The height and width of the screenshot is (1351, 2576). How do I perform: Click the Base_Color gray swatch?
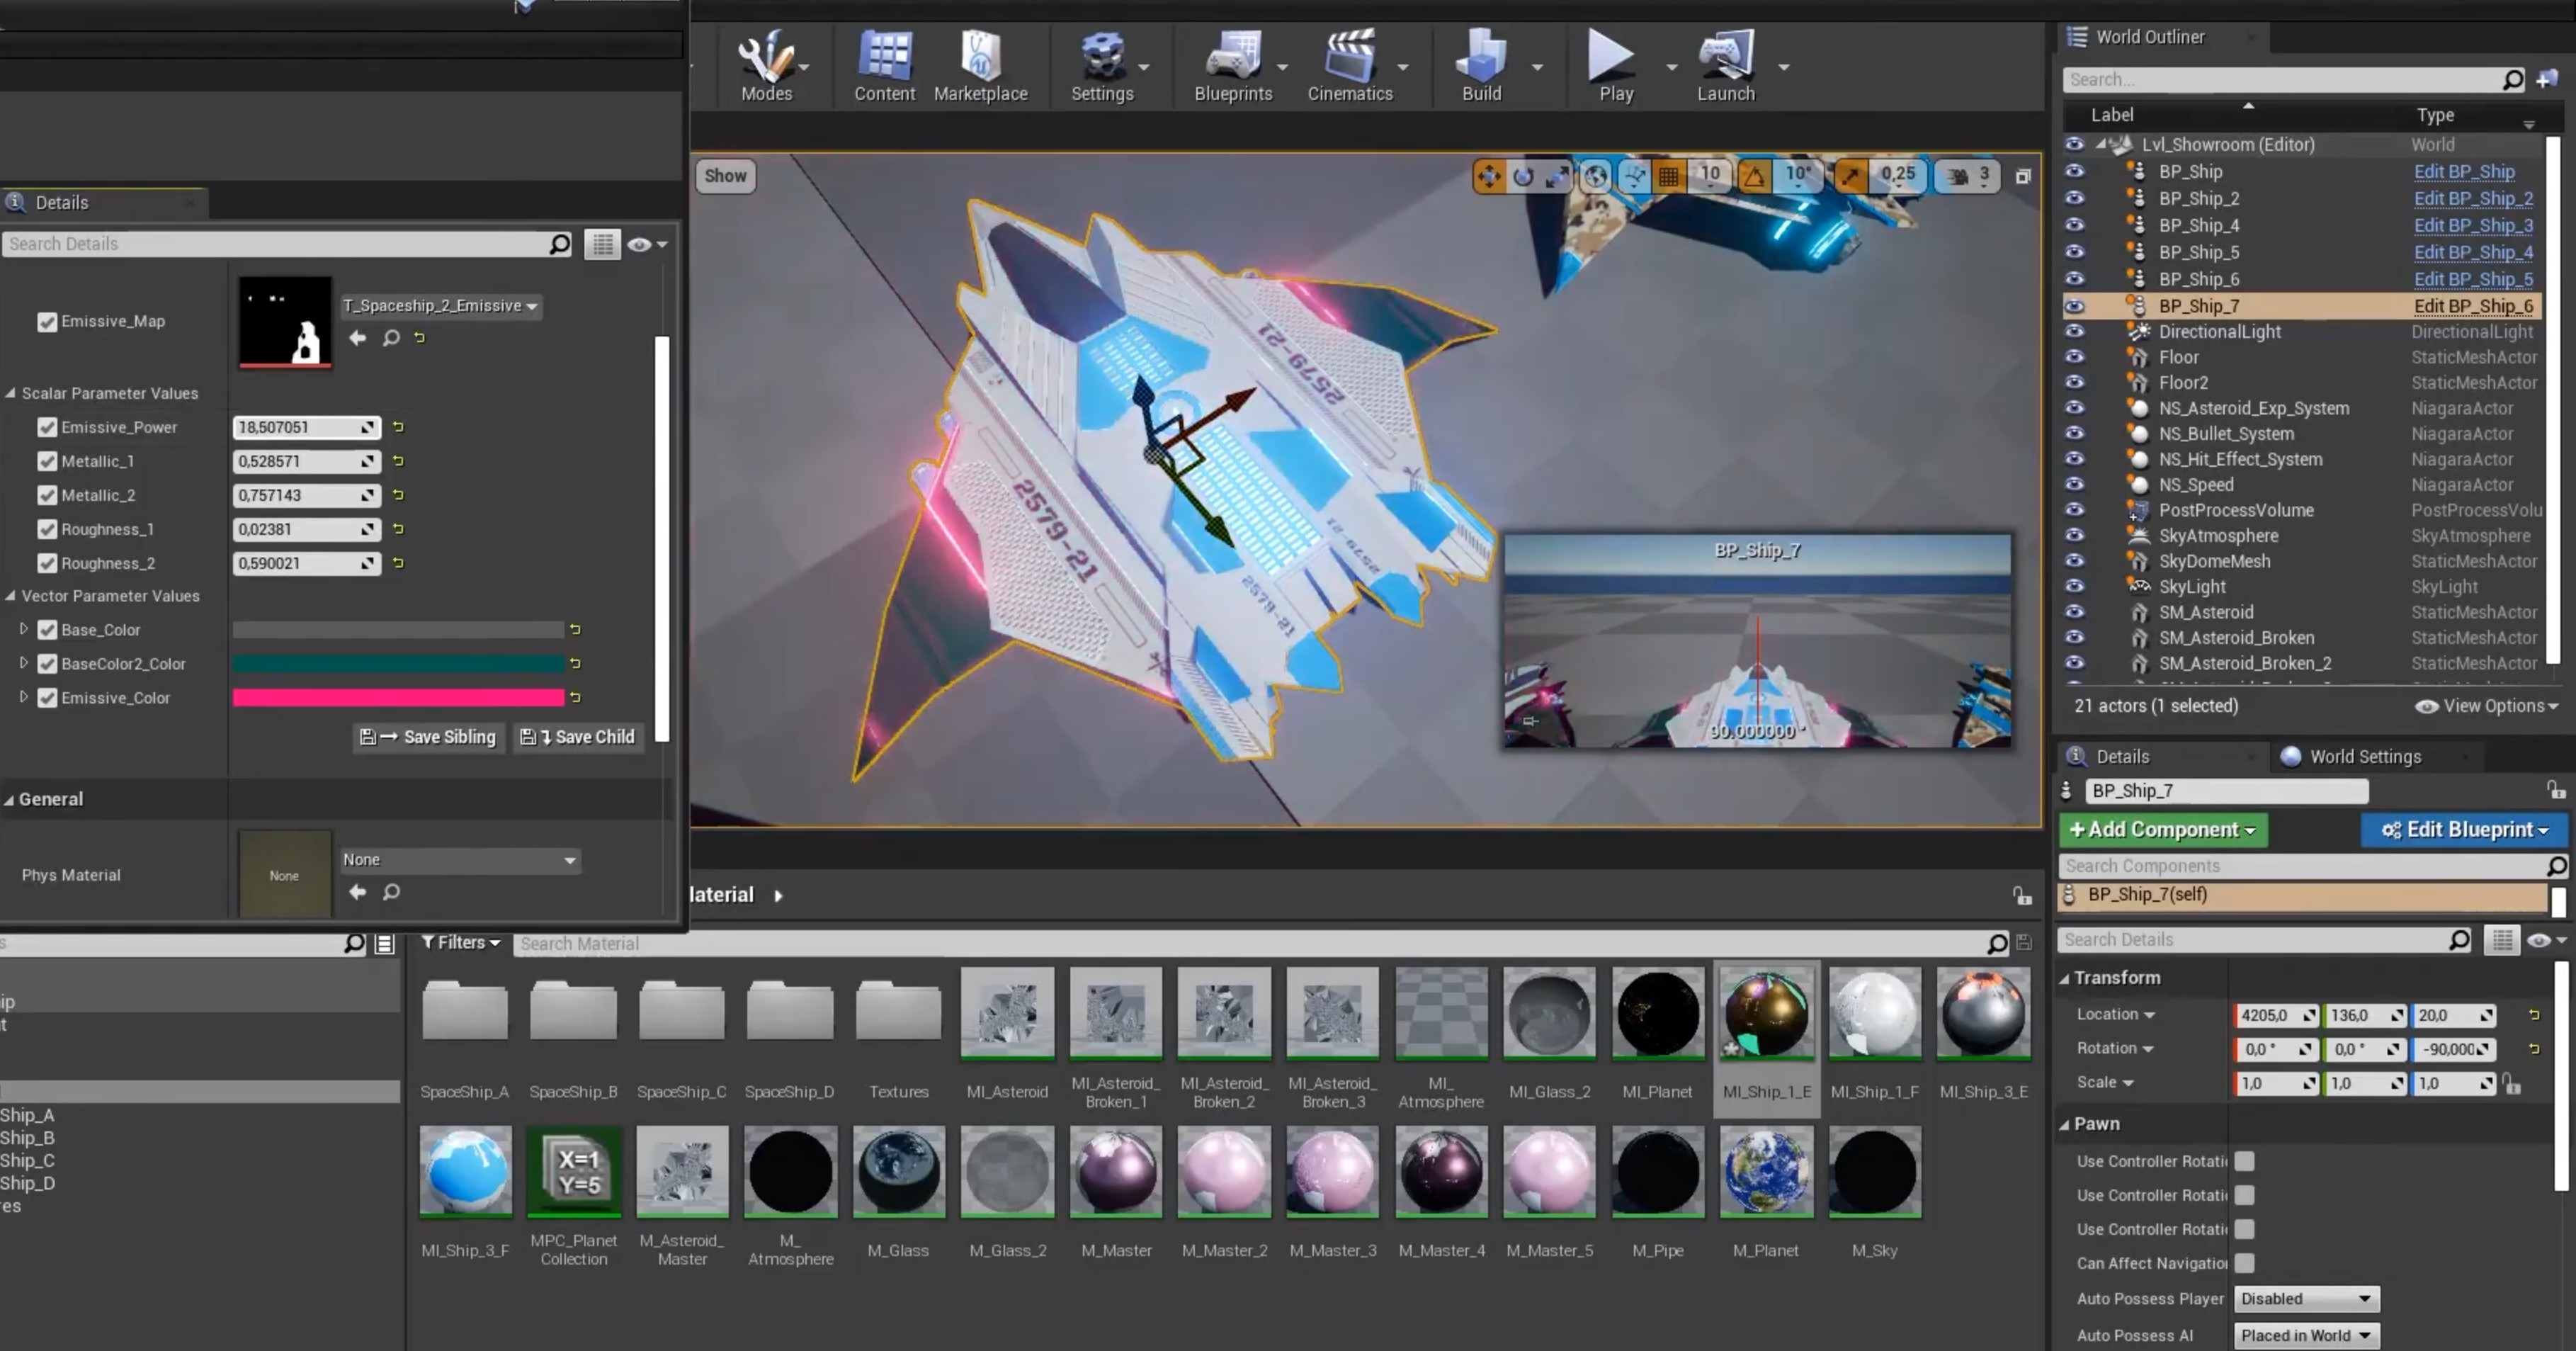(x=398, y=630)
